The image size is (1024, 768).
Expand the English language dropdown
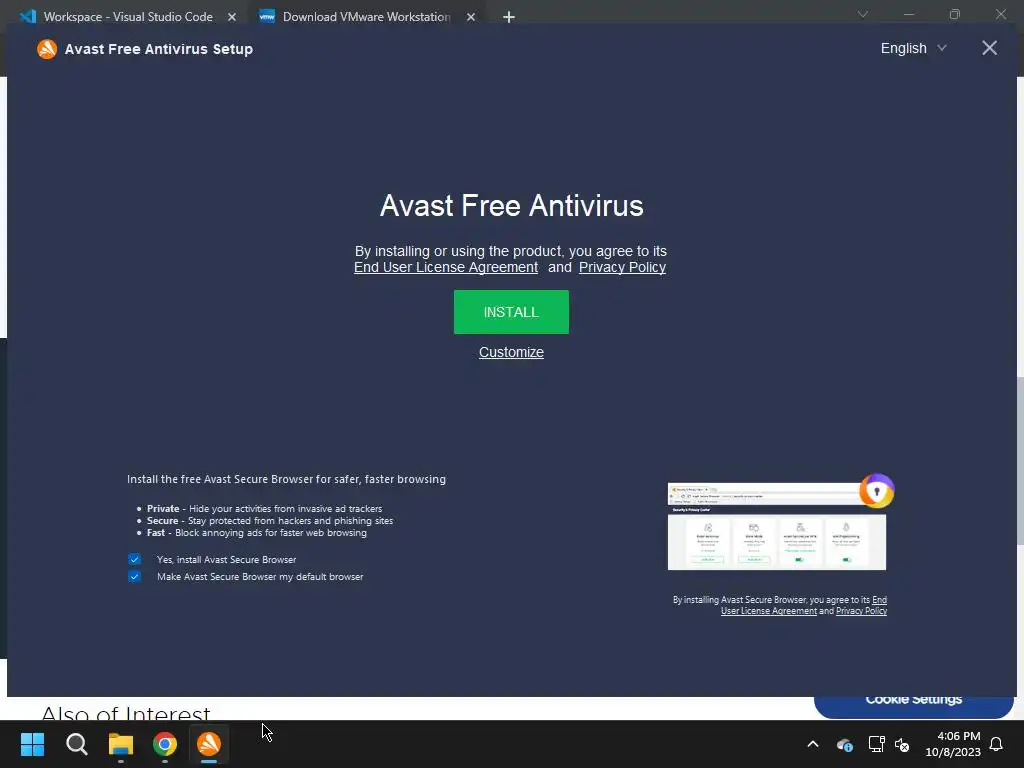(x=913, y=48)
